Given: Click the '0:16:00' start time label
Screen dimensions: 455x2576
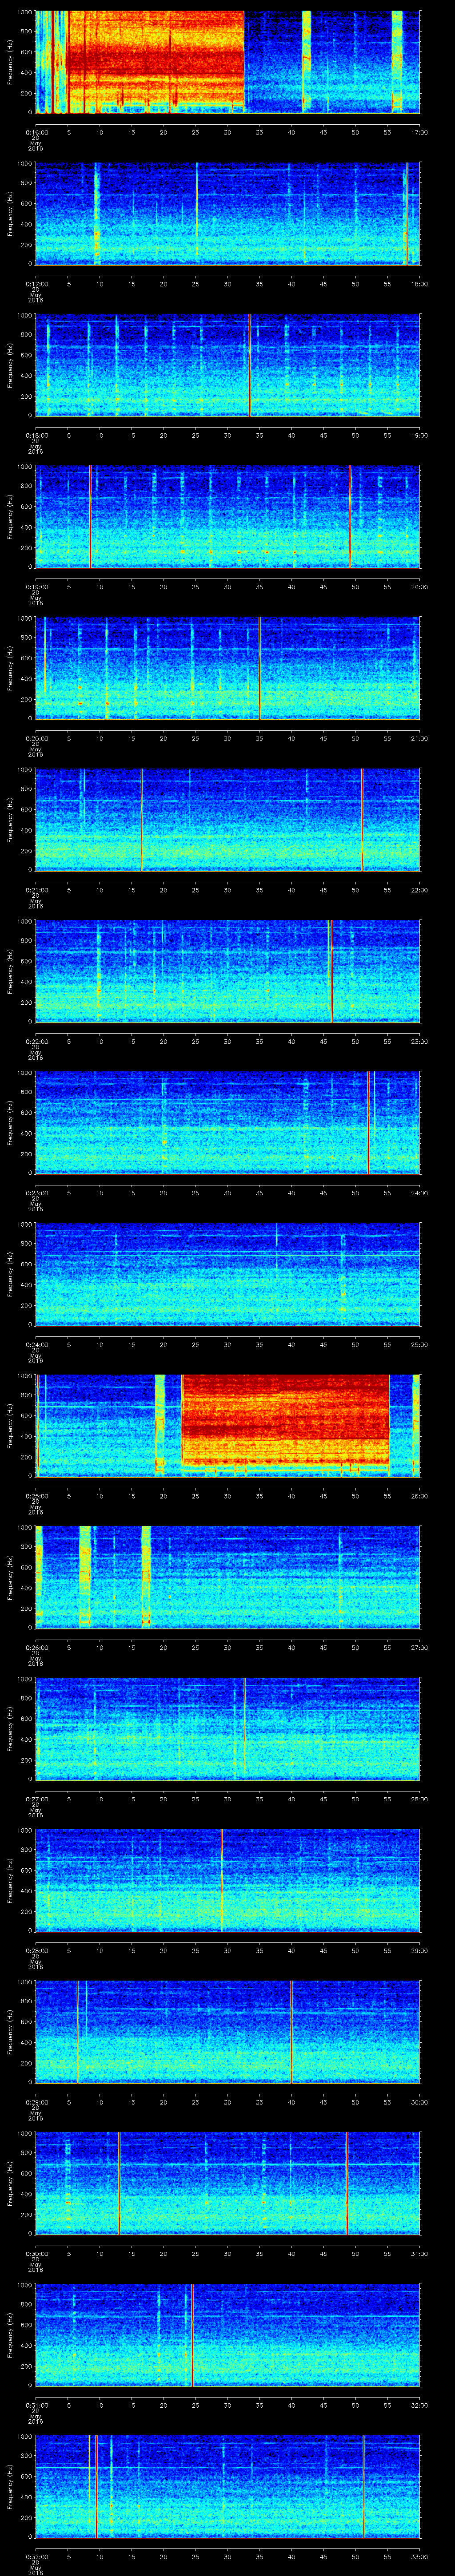Looking at the screenshot, I should (36, 132).
